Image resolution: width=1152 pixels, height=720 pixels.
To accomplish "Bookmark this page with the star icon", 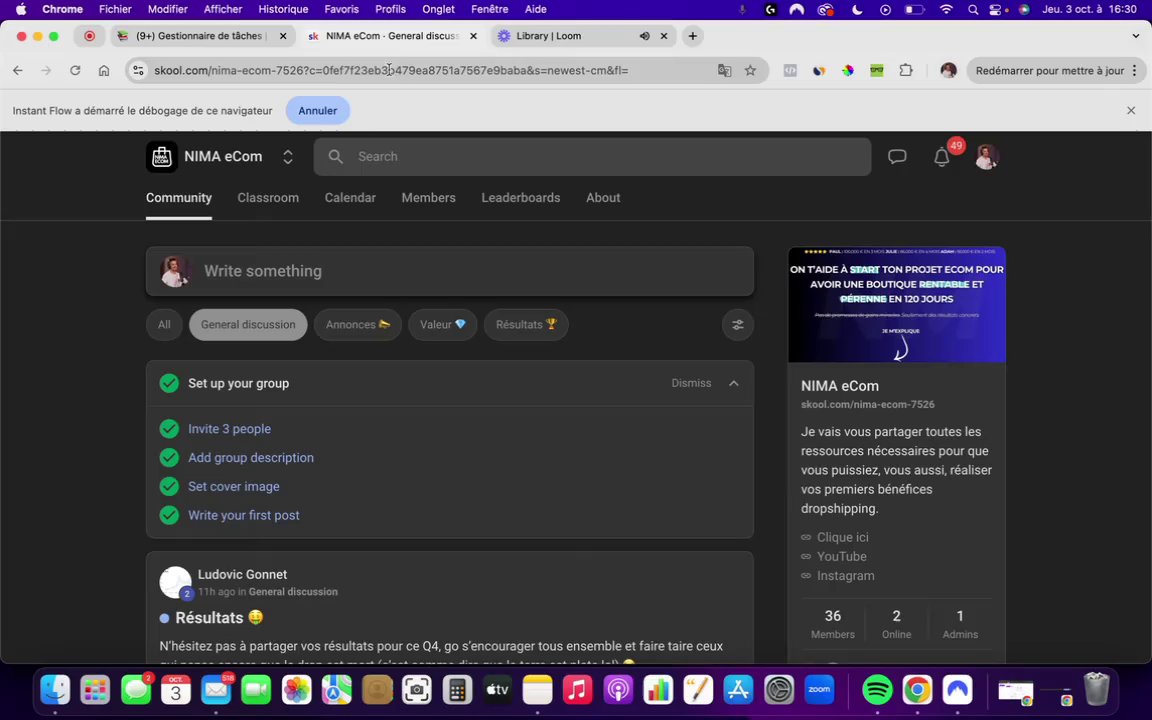I will click(x=750, y=71).
